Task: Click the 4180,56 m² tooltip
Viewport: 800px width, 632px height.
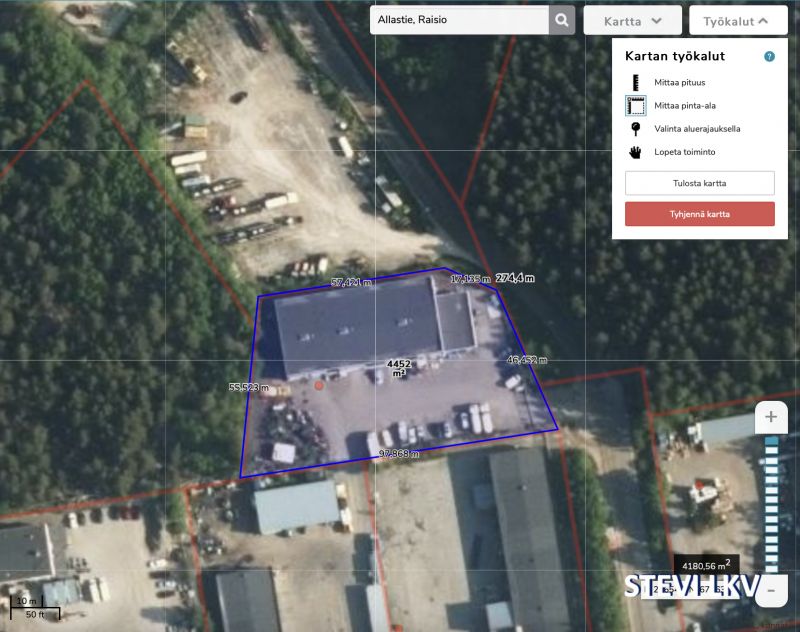Action: pos(706,565)
